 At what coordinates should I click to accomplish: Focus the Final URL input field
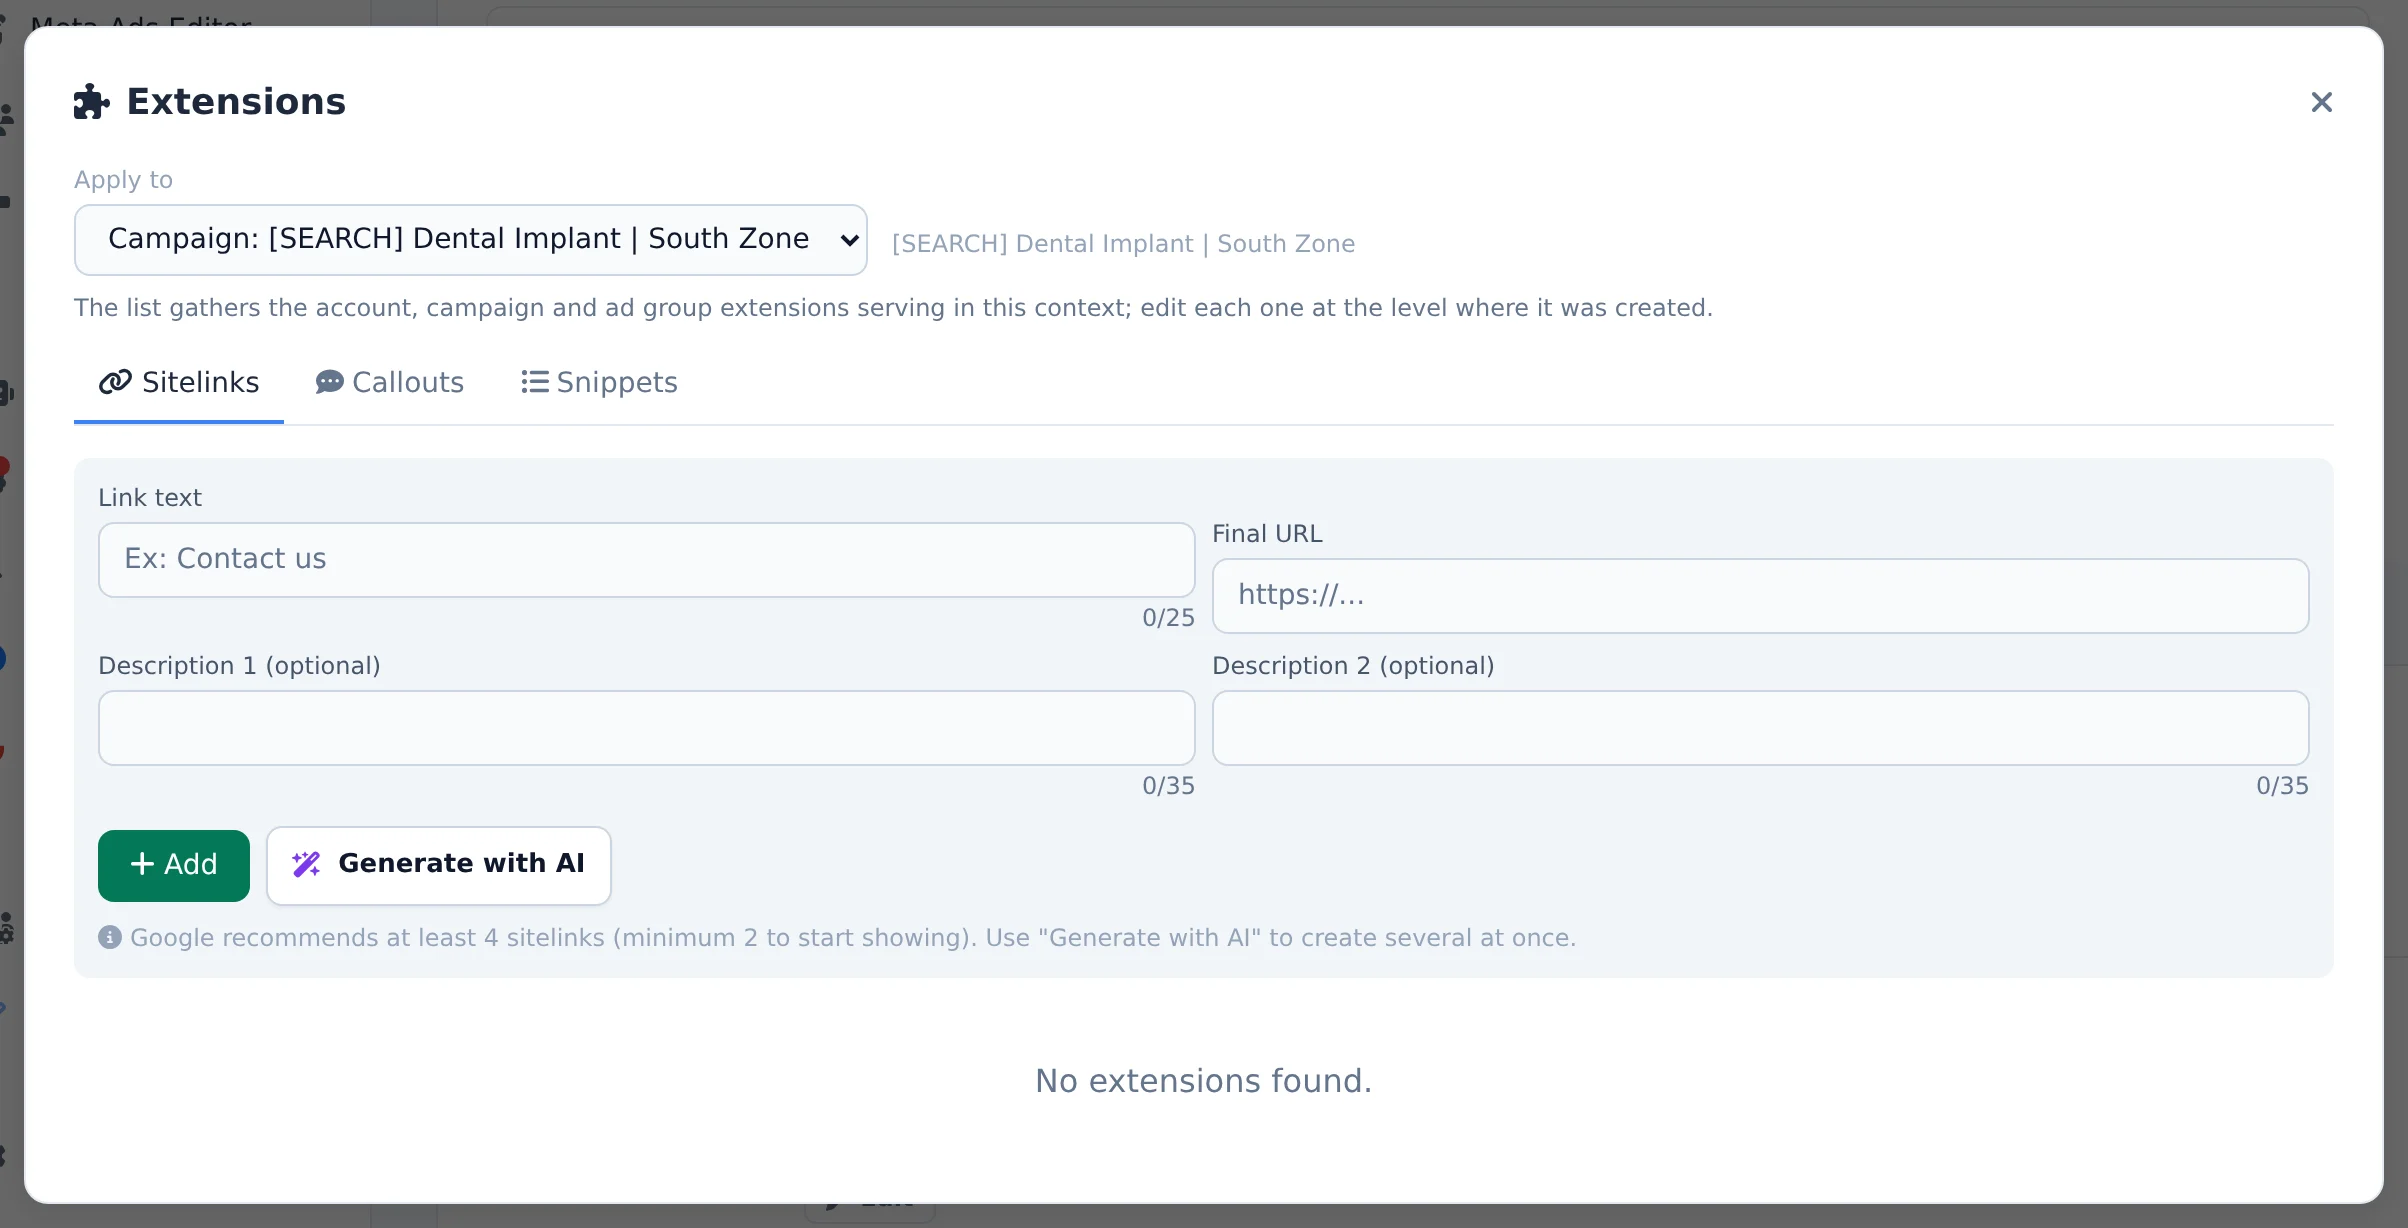click(x=1760, y=596)
